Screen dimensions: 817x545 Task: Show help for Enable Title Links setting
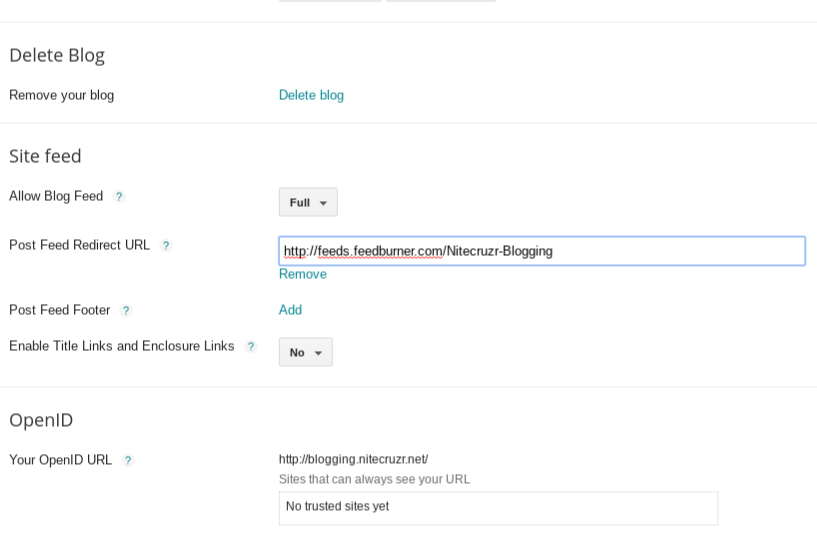251,347
